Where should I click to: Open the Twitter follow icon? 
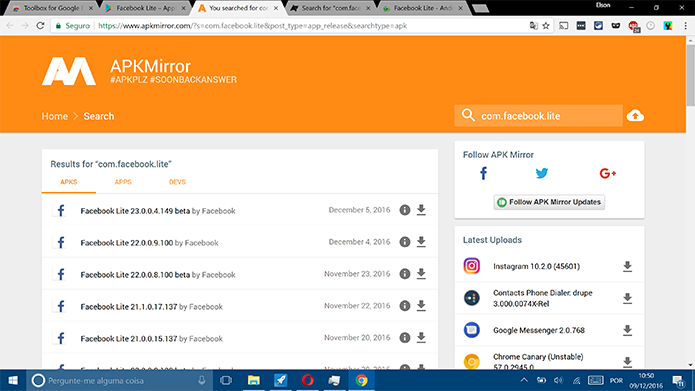coord(542,173)
